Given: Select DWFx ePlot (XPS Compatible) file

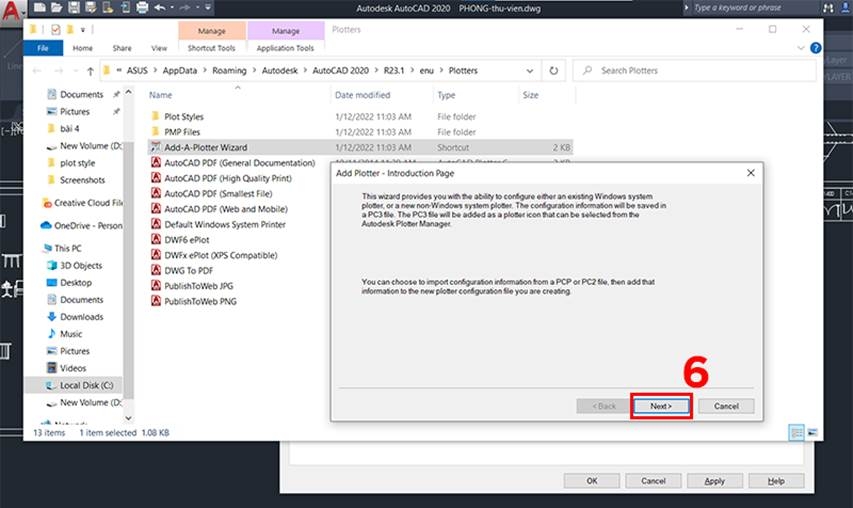Looking at the screenshot, I should point(220,255).
